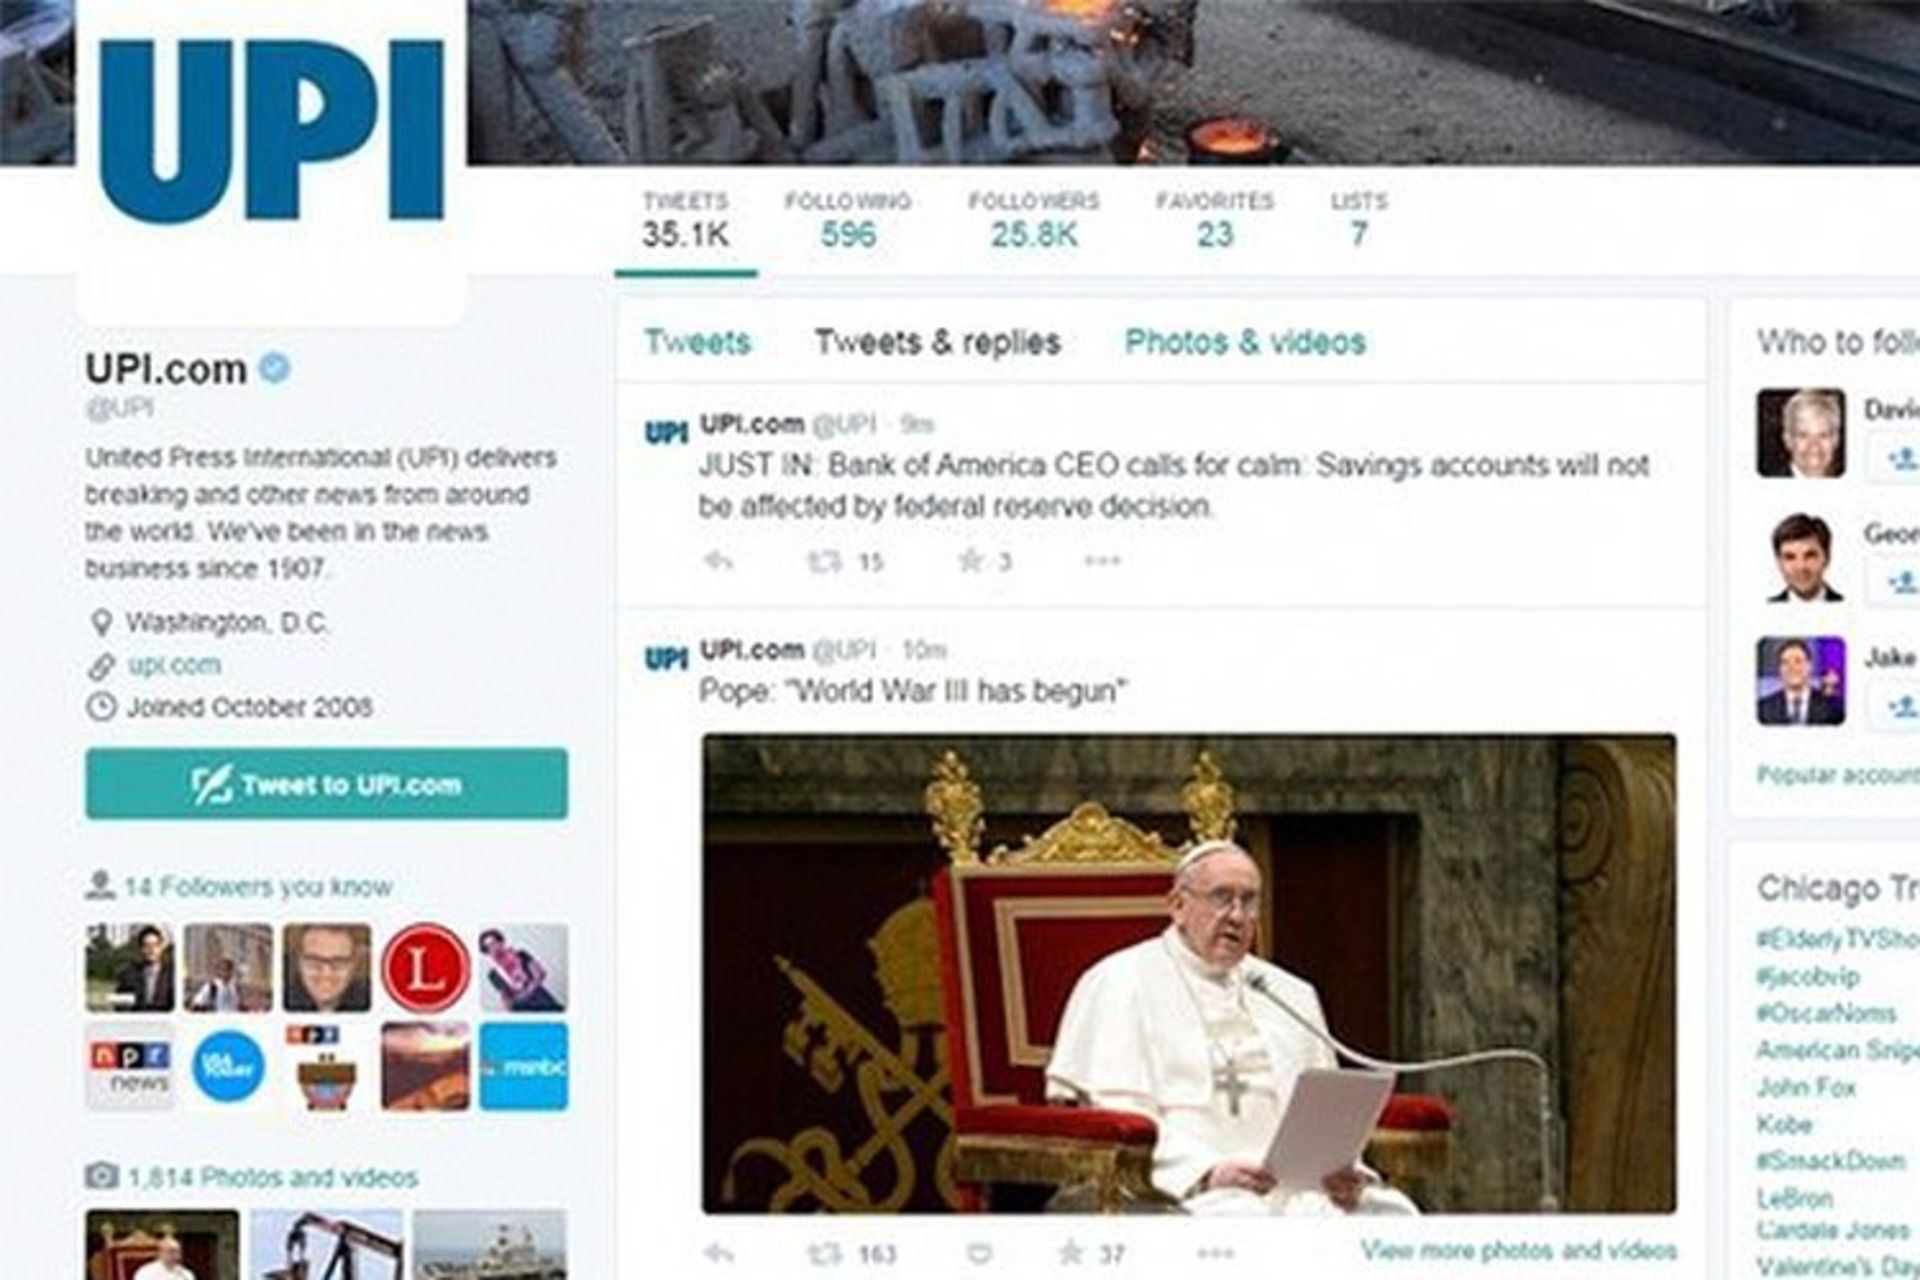Reply to the Bank of America tweet
Image resolution: width=1920 pixels, height=1280 pixels.
(x=718, y=561)
